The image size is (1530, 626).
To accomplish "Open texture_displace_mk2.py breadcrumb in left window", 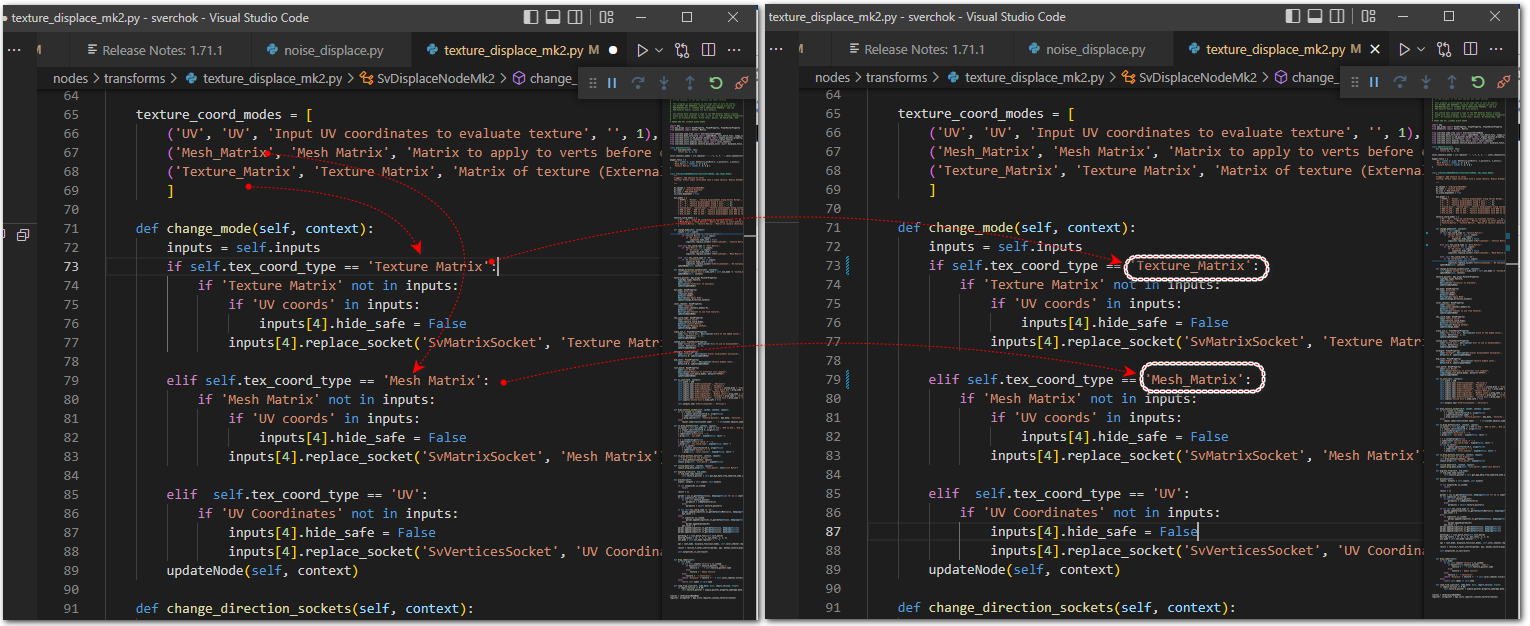I will point(263,78).
